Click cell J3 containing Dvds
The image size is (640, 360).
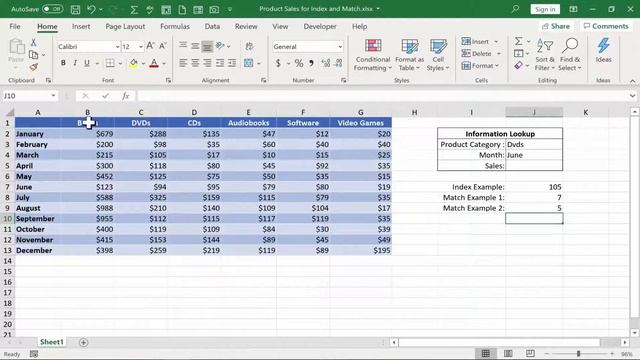pos(534,144)
